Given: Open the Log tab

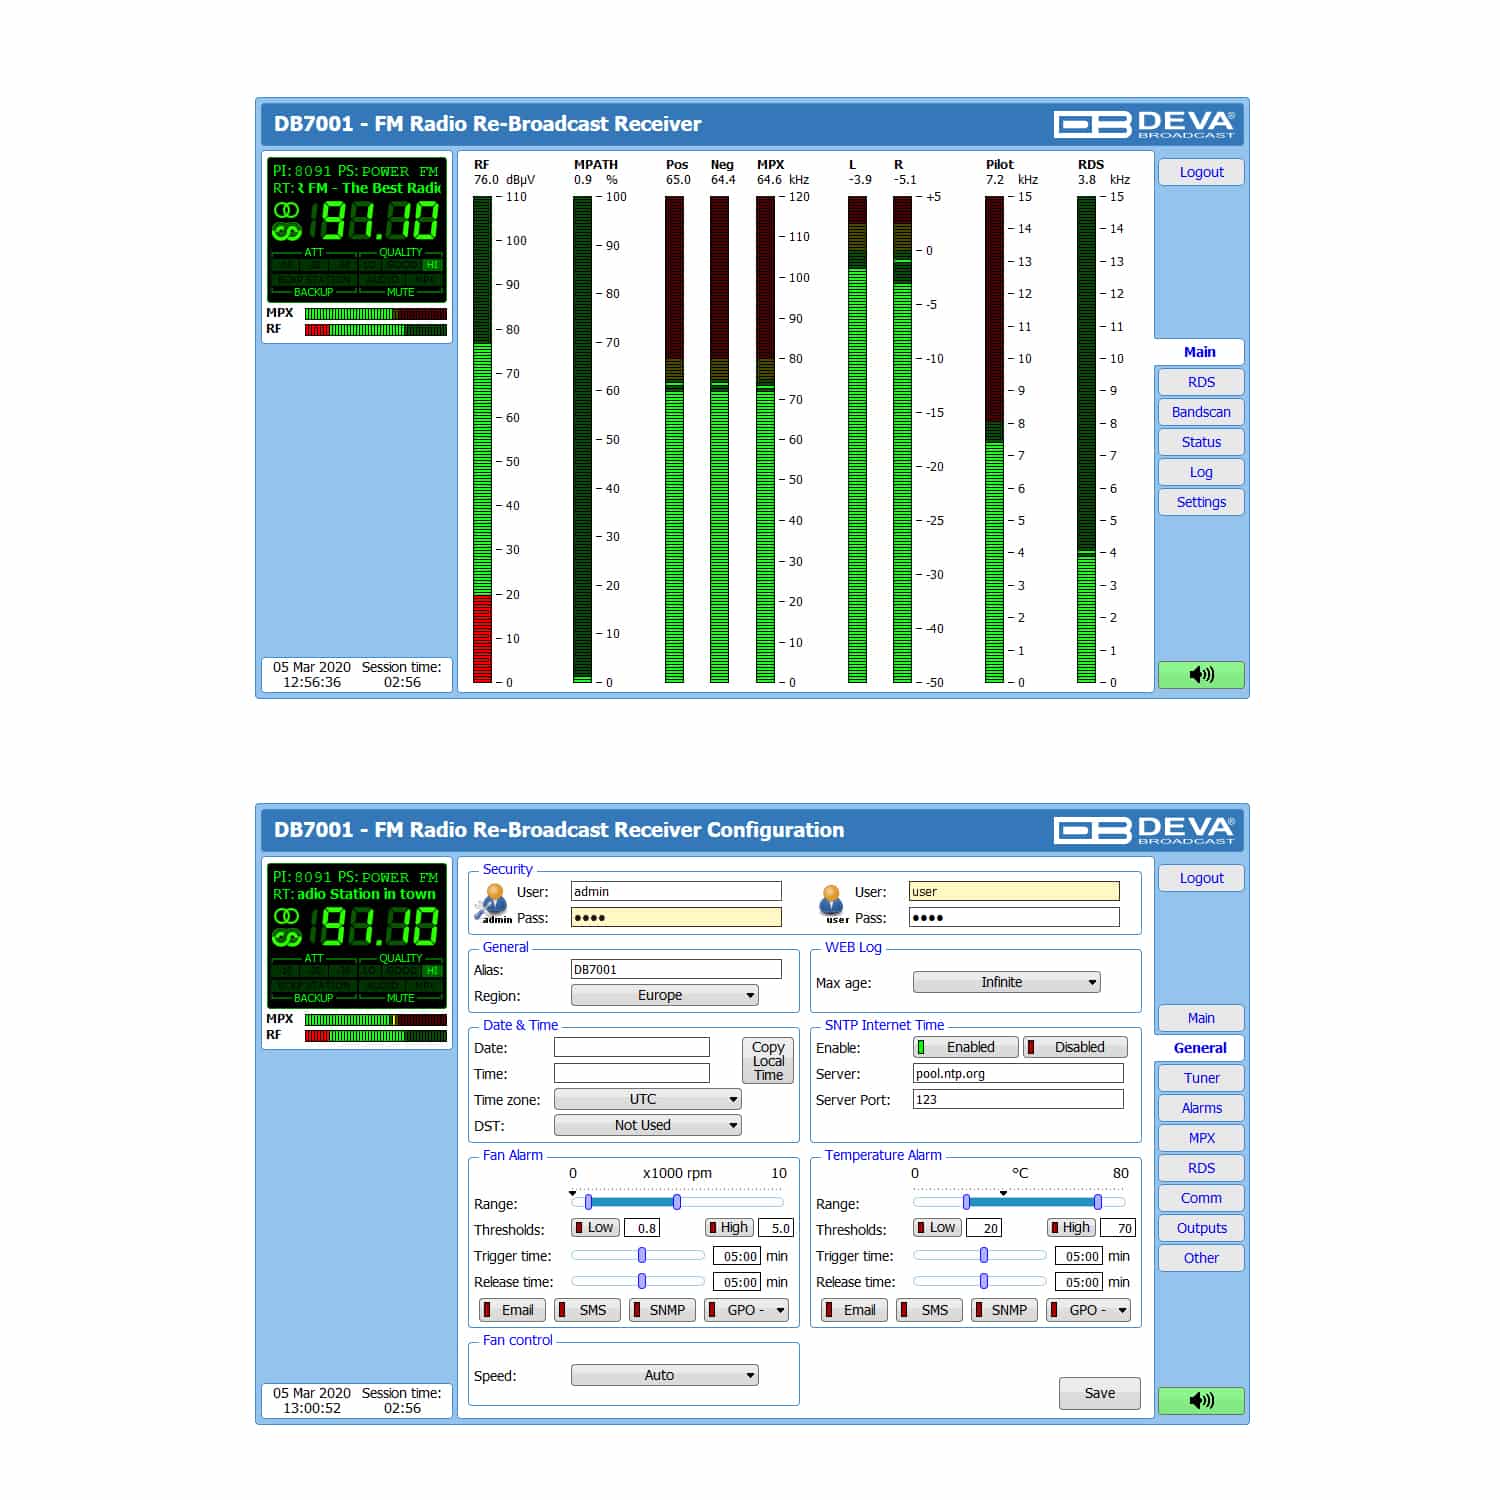Looking at the screenshot, I should 1201,472.
